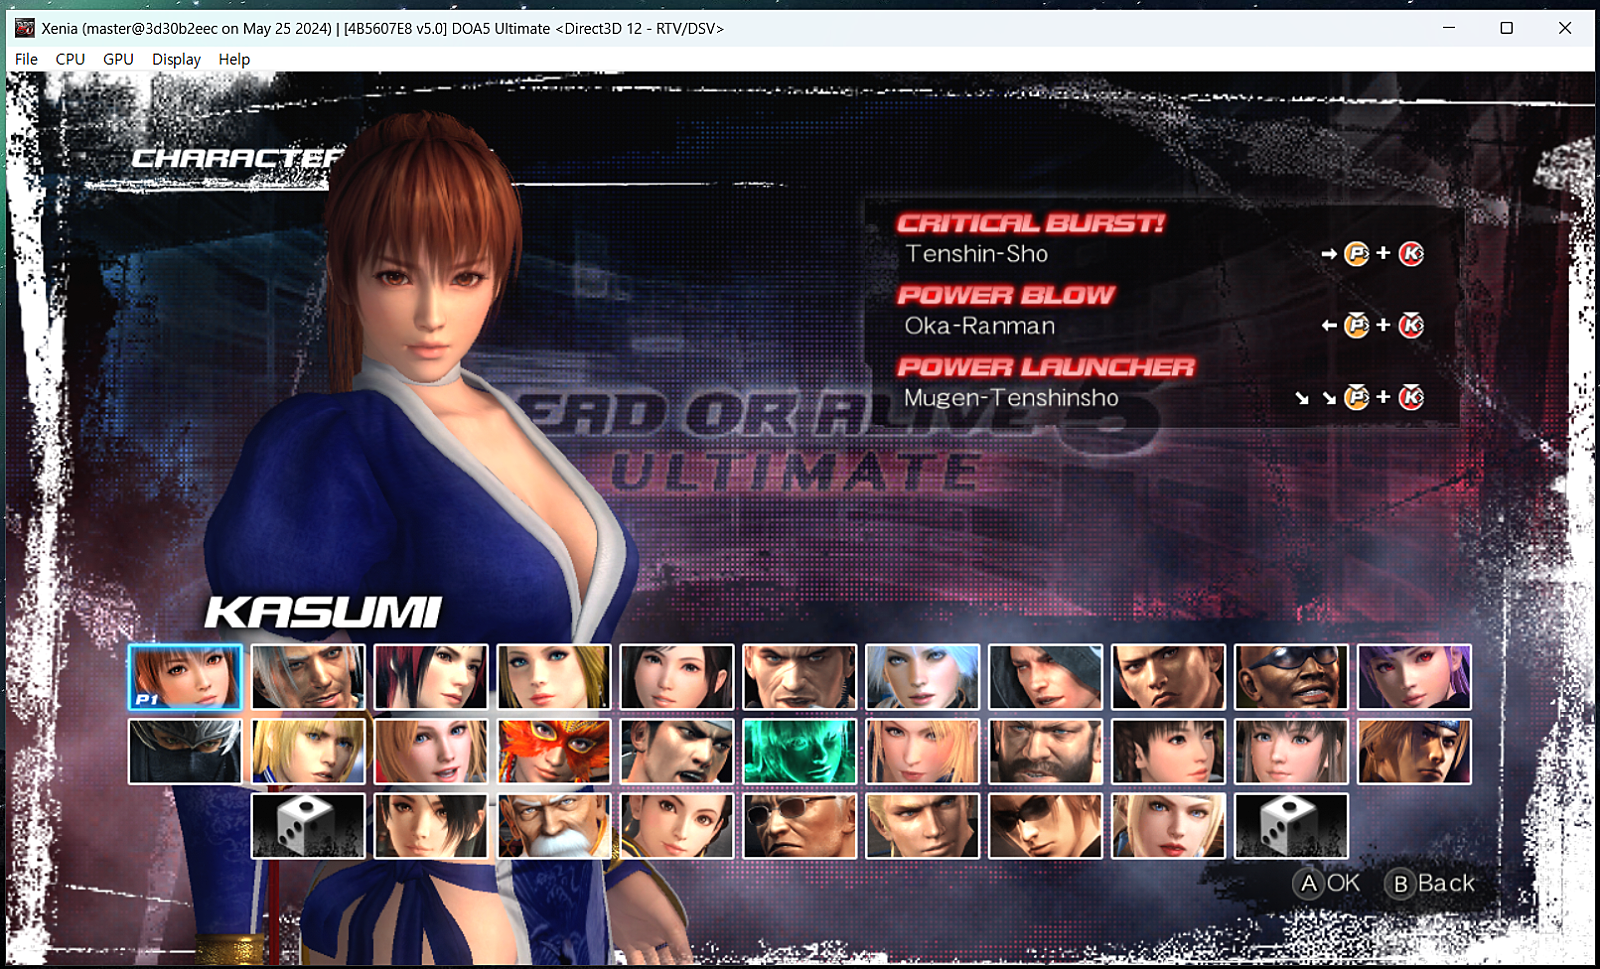Screen dimensions: 1600x969
Task: Choose brown-haired man with dark sunglasses
Action: click(x=1046, y=826)
